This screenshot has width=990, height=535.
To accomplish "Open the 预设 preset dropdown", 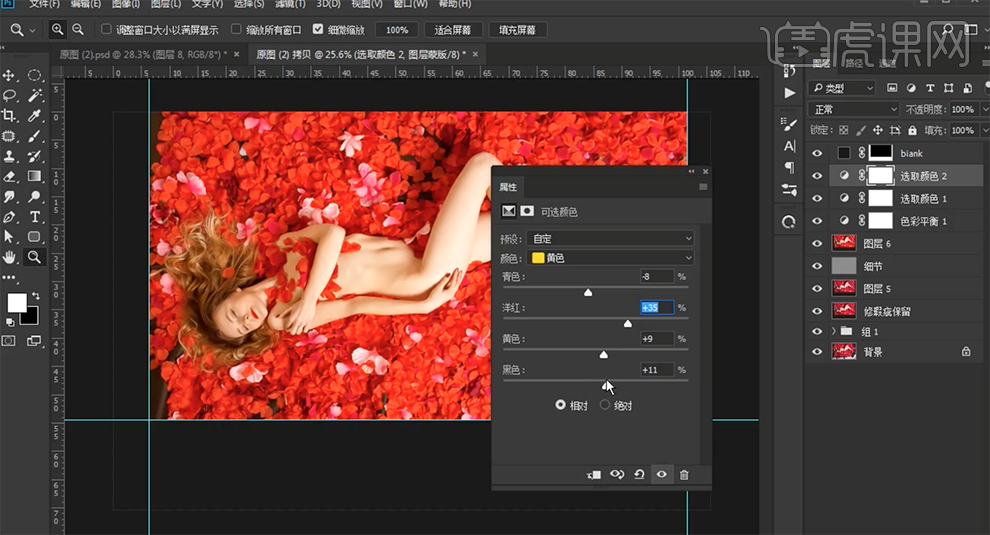I will tap(611, 239).
